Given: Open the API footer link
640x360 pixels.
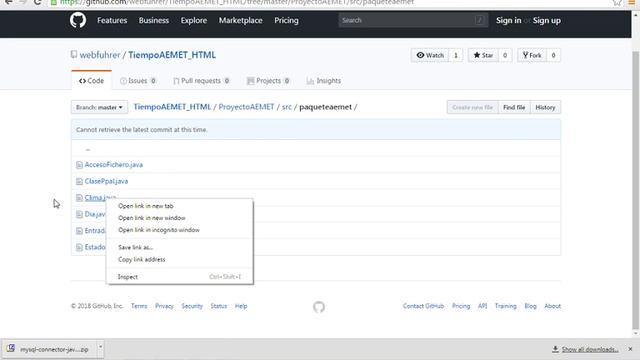Looking at the screenshot, I should [x=482, y=306].
